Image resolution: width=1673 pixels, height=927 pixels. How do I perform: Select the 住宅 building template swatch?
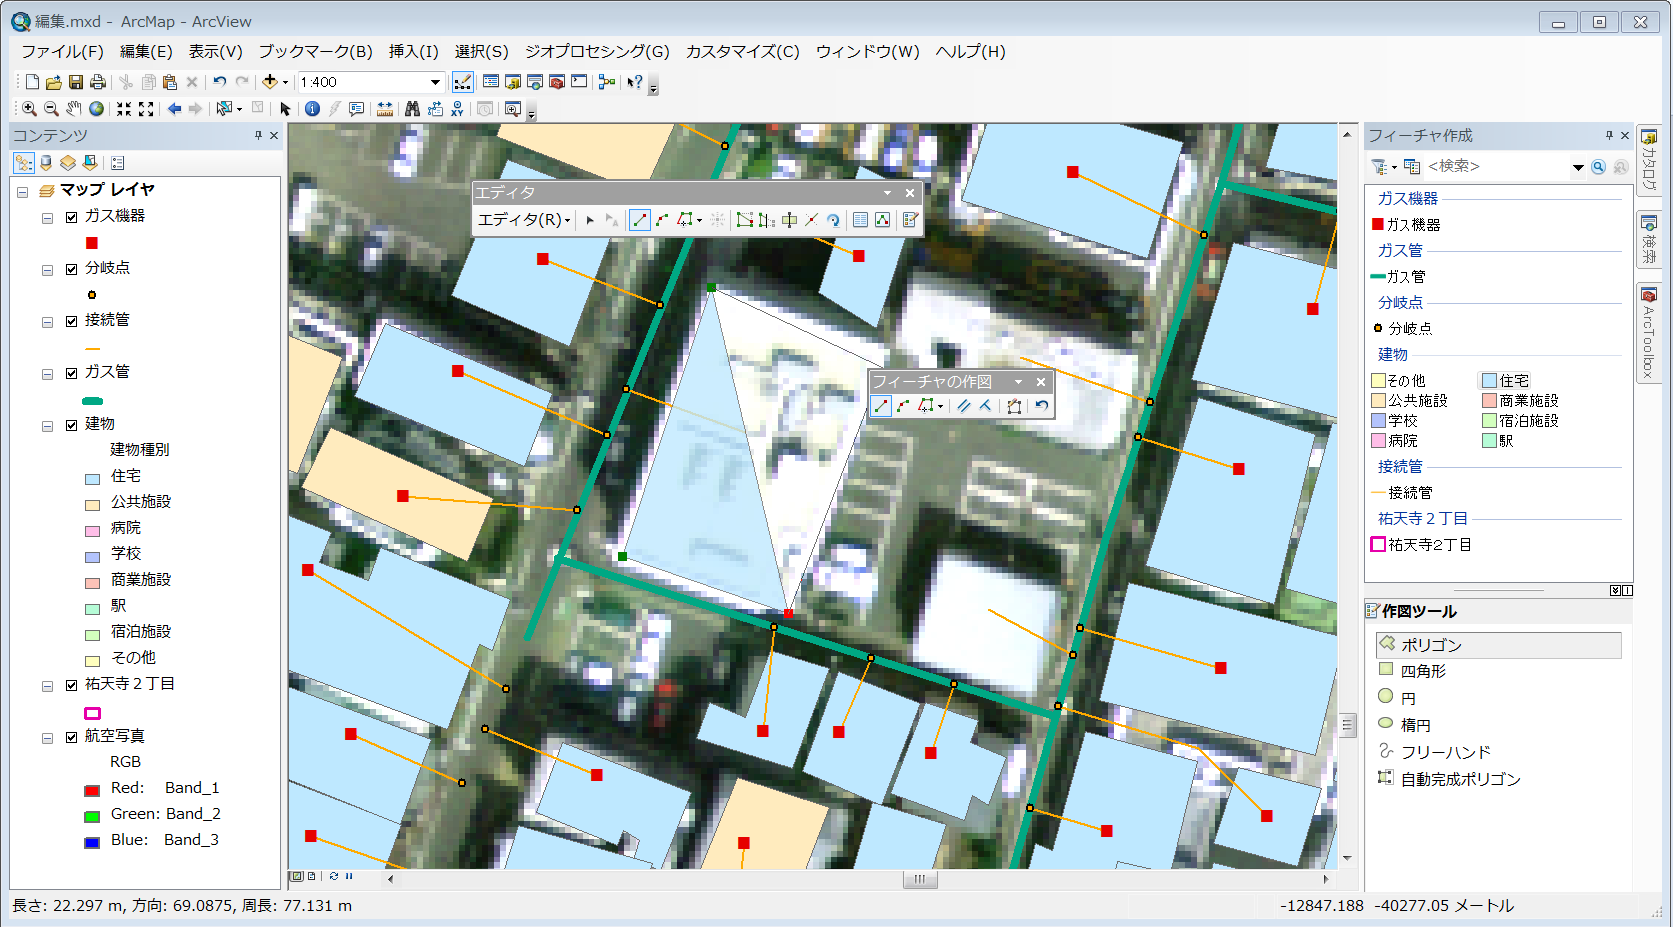[x=1489, y=381]
